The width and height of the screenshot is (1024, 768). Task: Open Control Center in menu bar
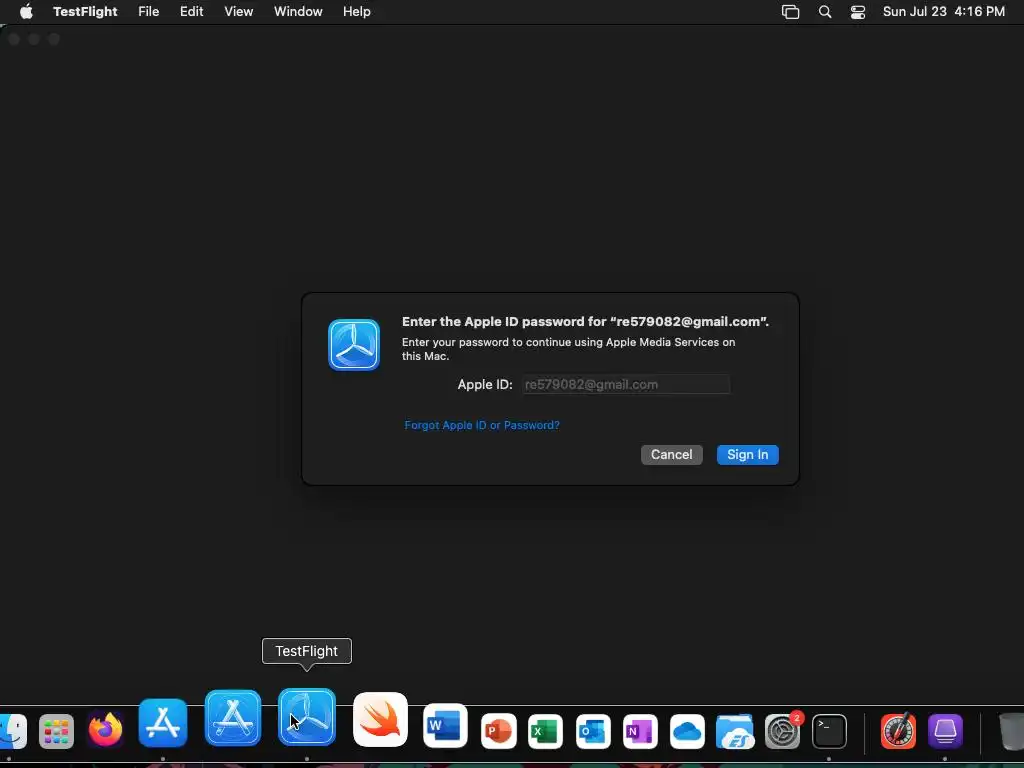857,11
